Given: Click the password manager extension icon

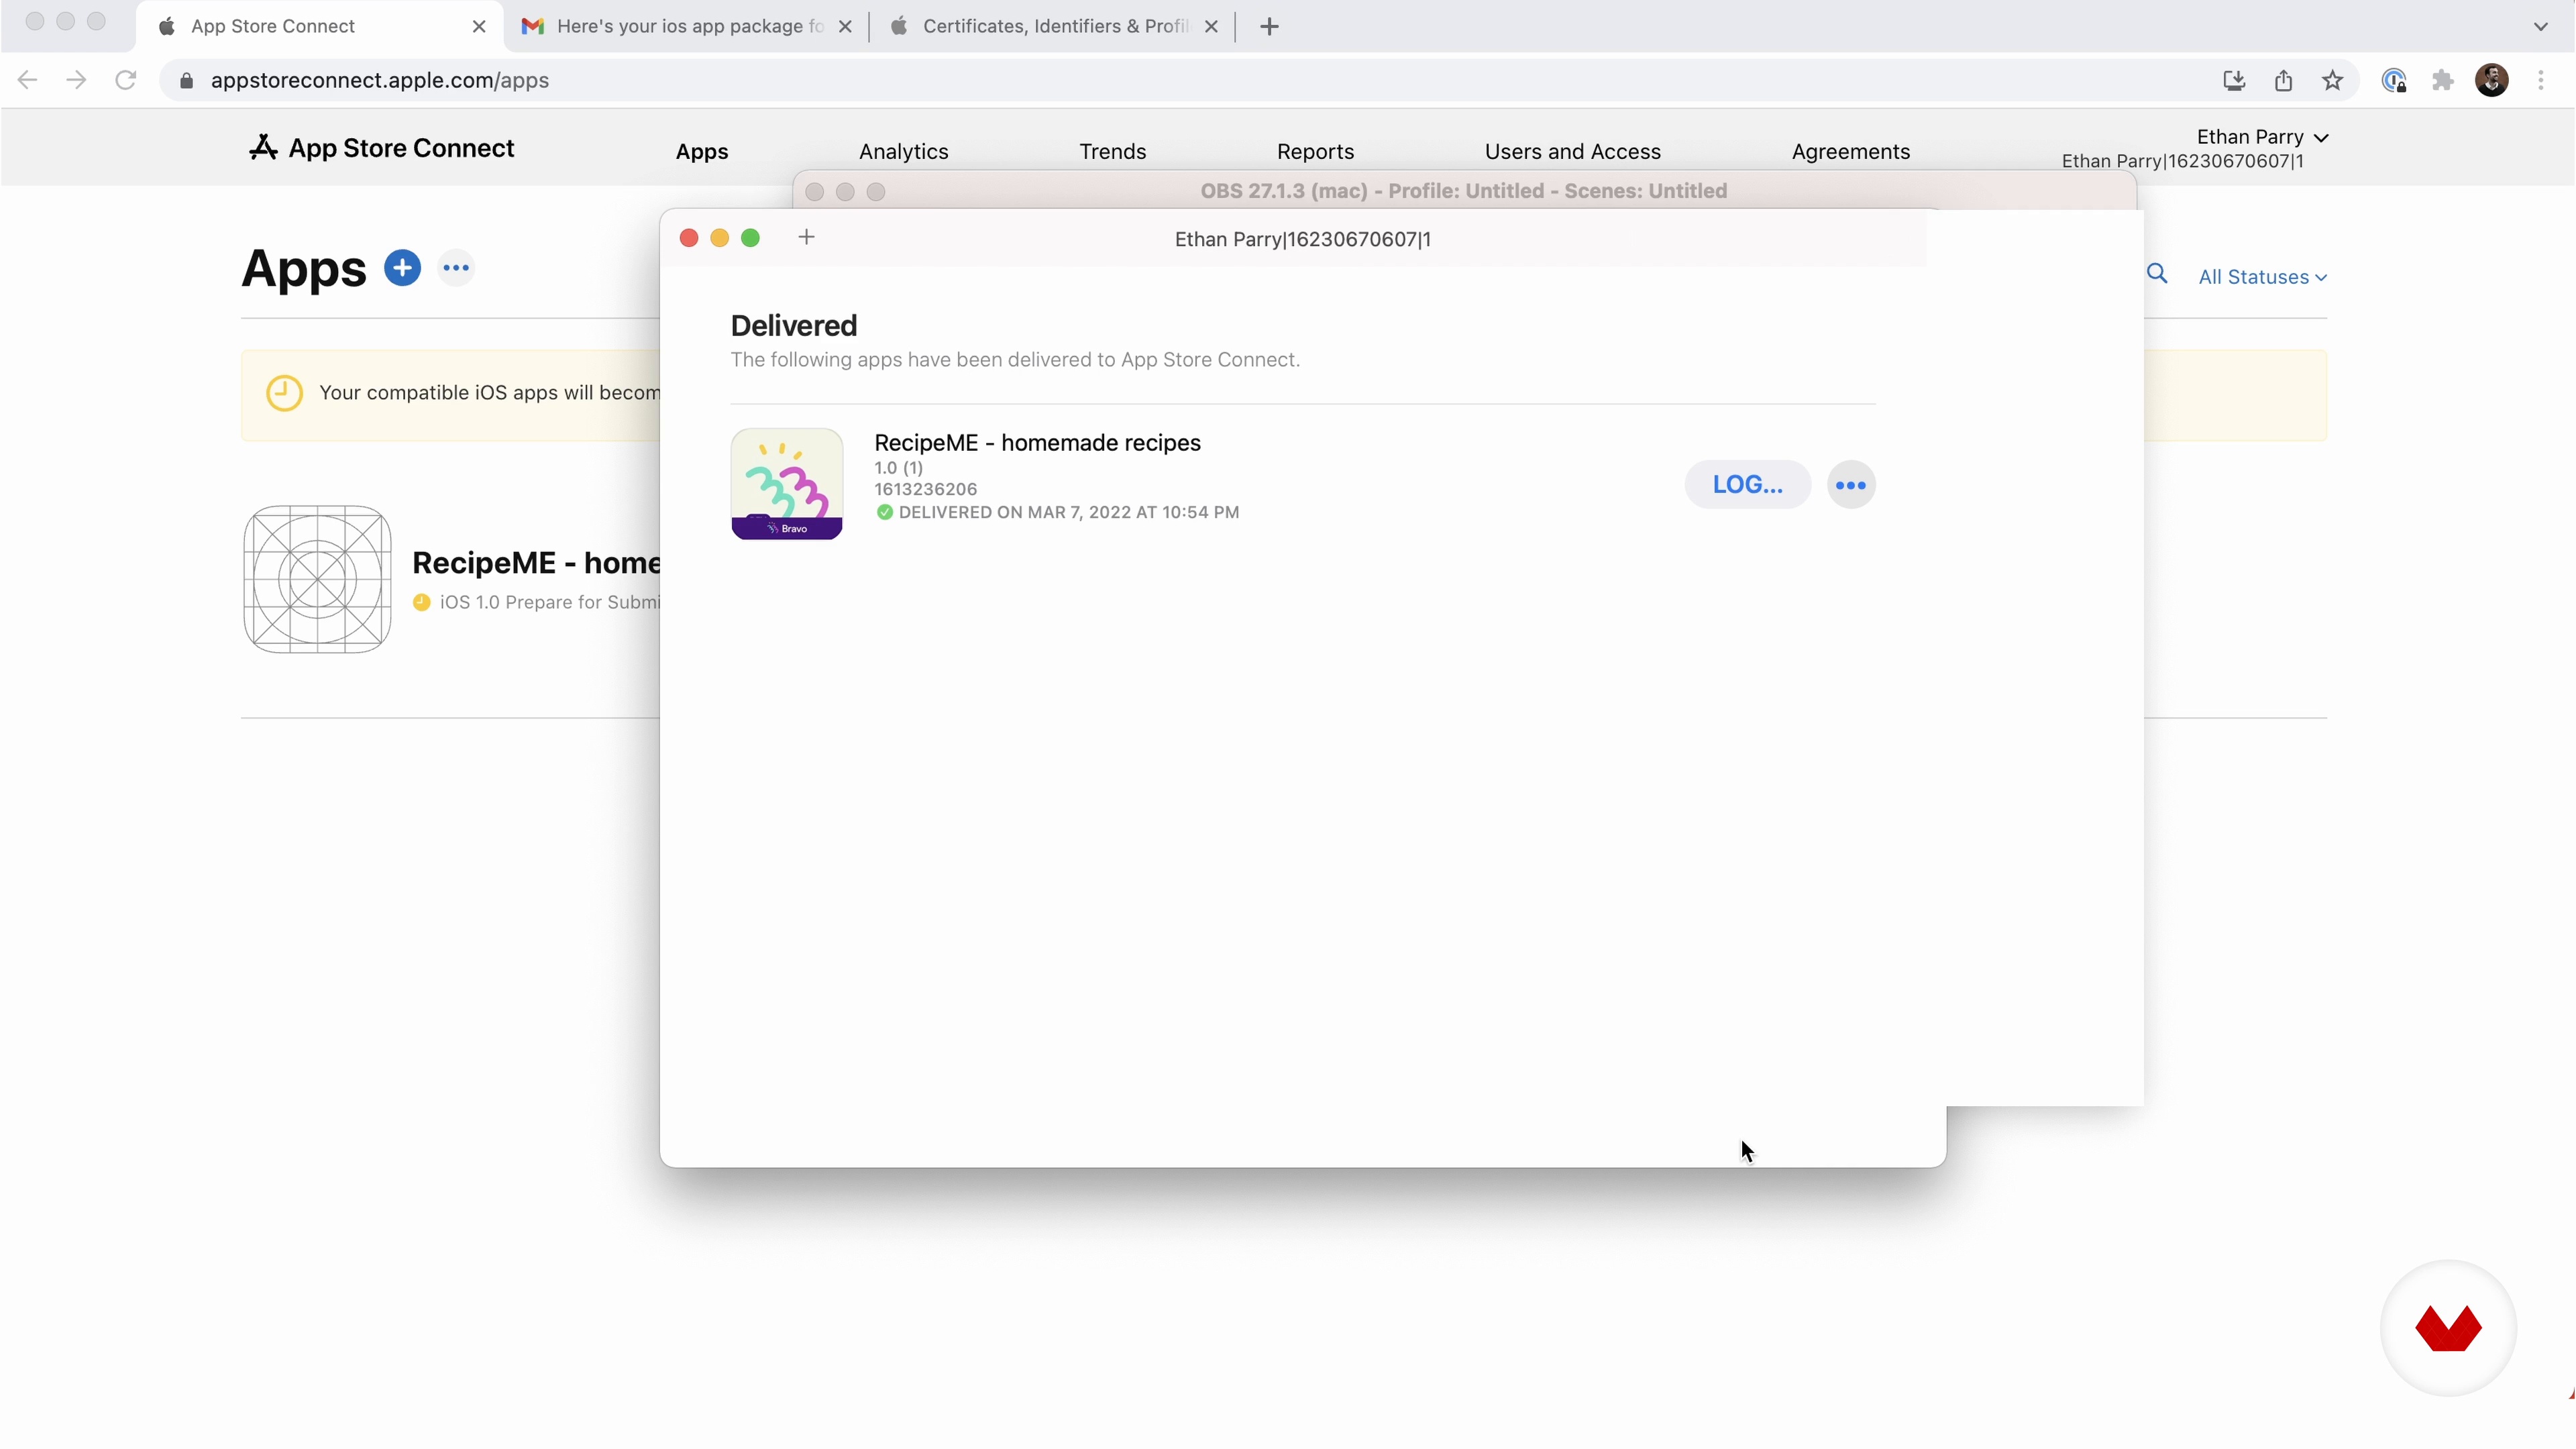Looking at the screenshot, I should [2394, 80].
